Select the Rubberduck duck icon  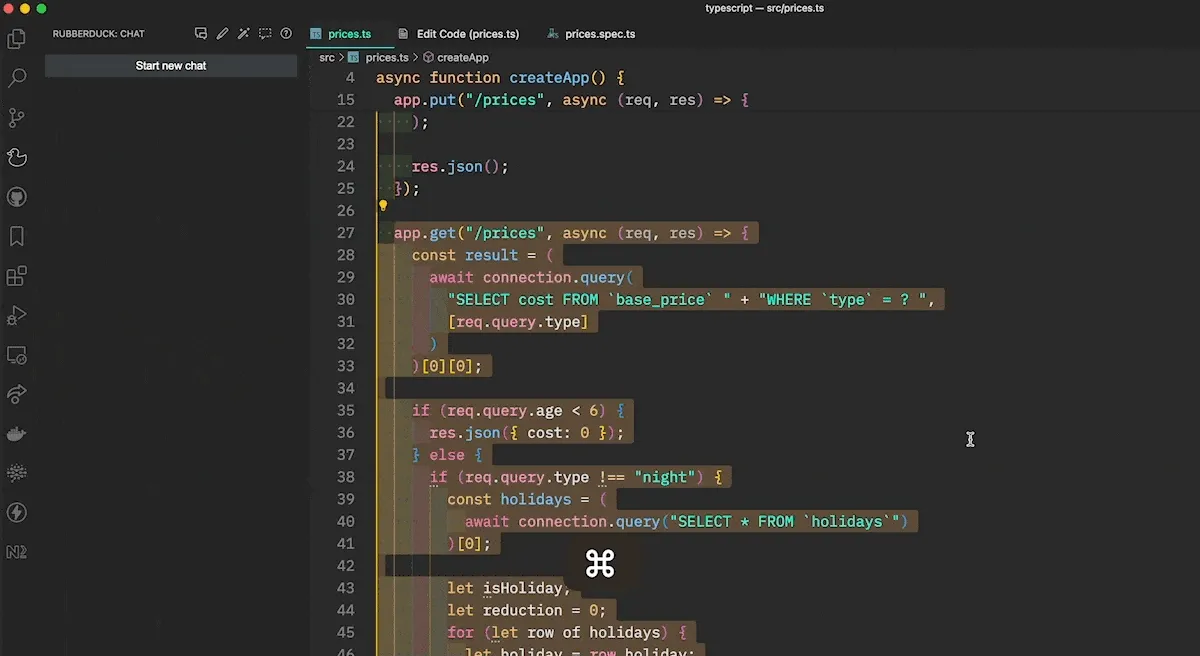pos(16,157)
